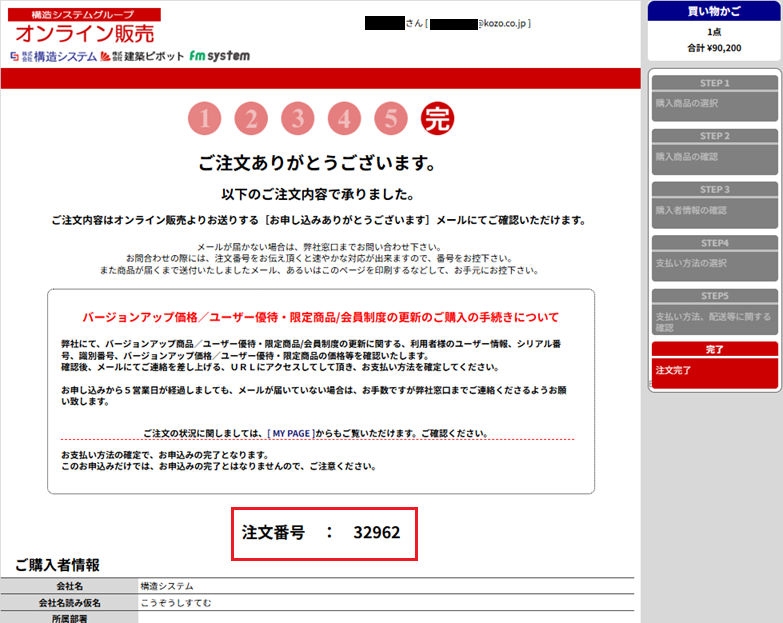Click the step 5 circle indicator

[391, 120]
